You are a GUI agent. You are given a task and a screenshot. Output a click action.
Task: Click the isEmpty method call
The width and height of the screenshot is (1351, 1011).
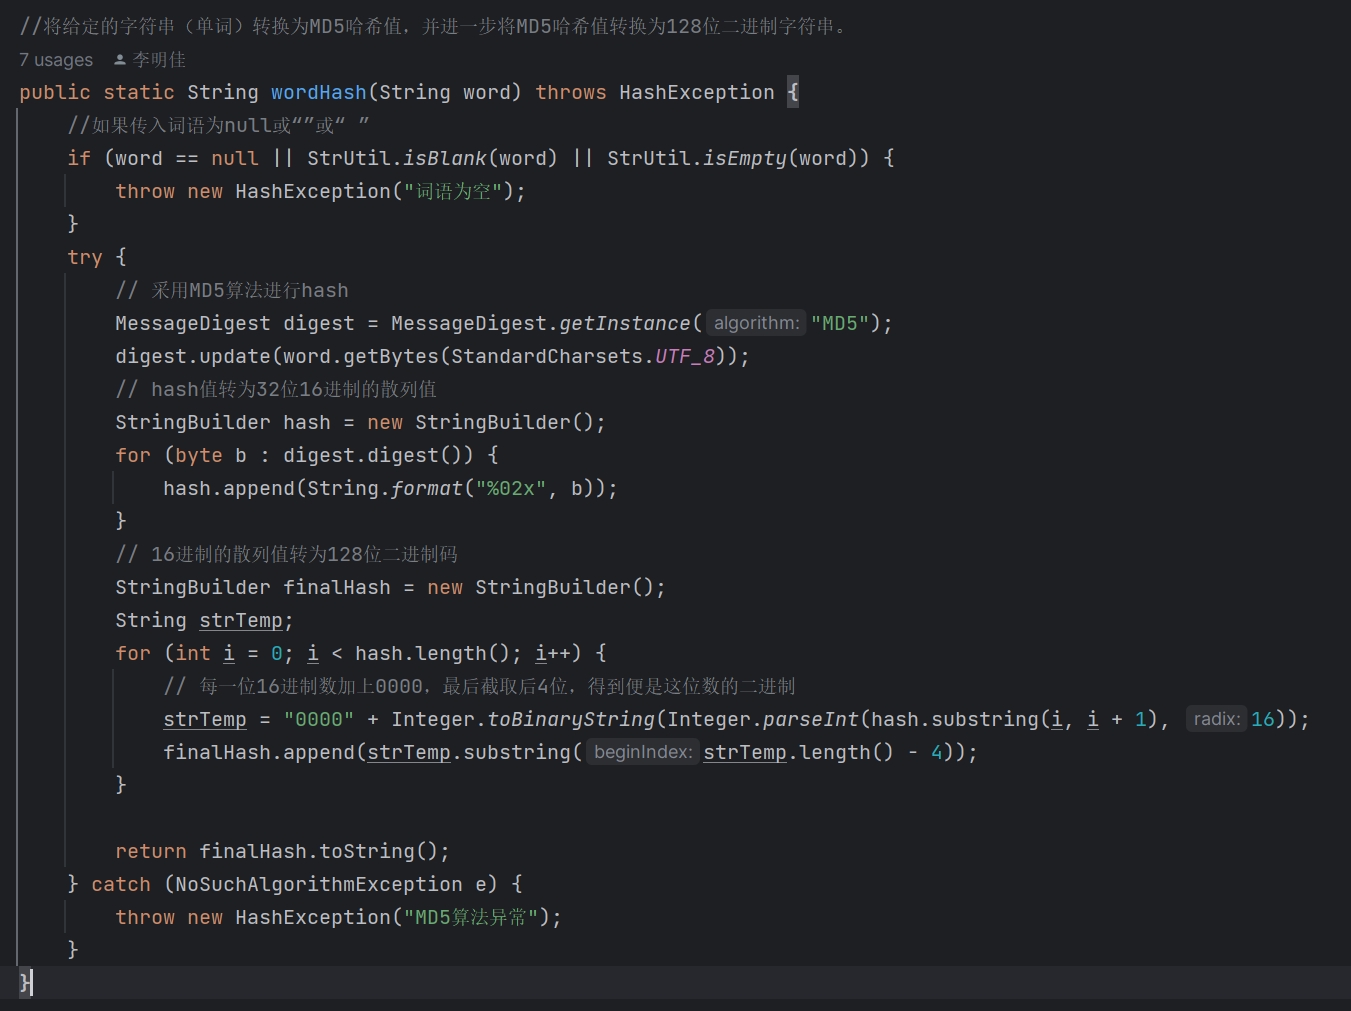[x=745, y=158]
